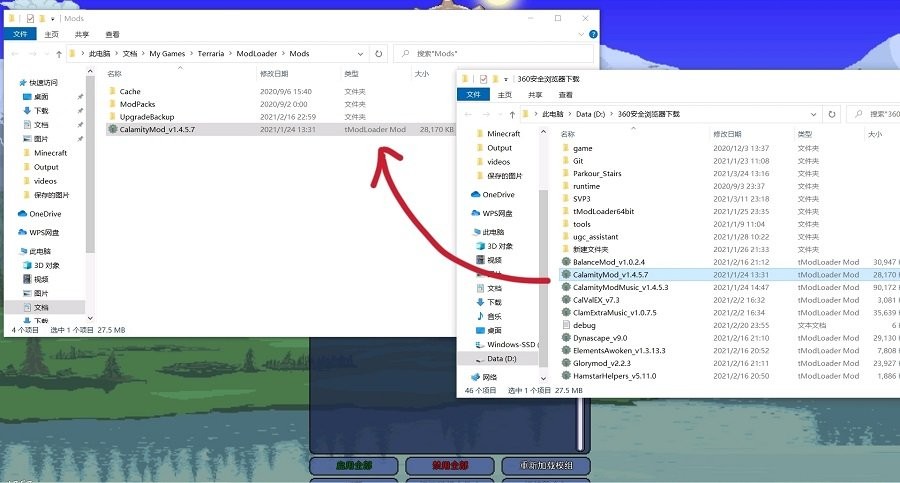Screen dimensions: 900x483
Task: Expand the address history dropdown in download window
Action: tap(813, 114)
